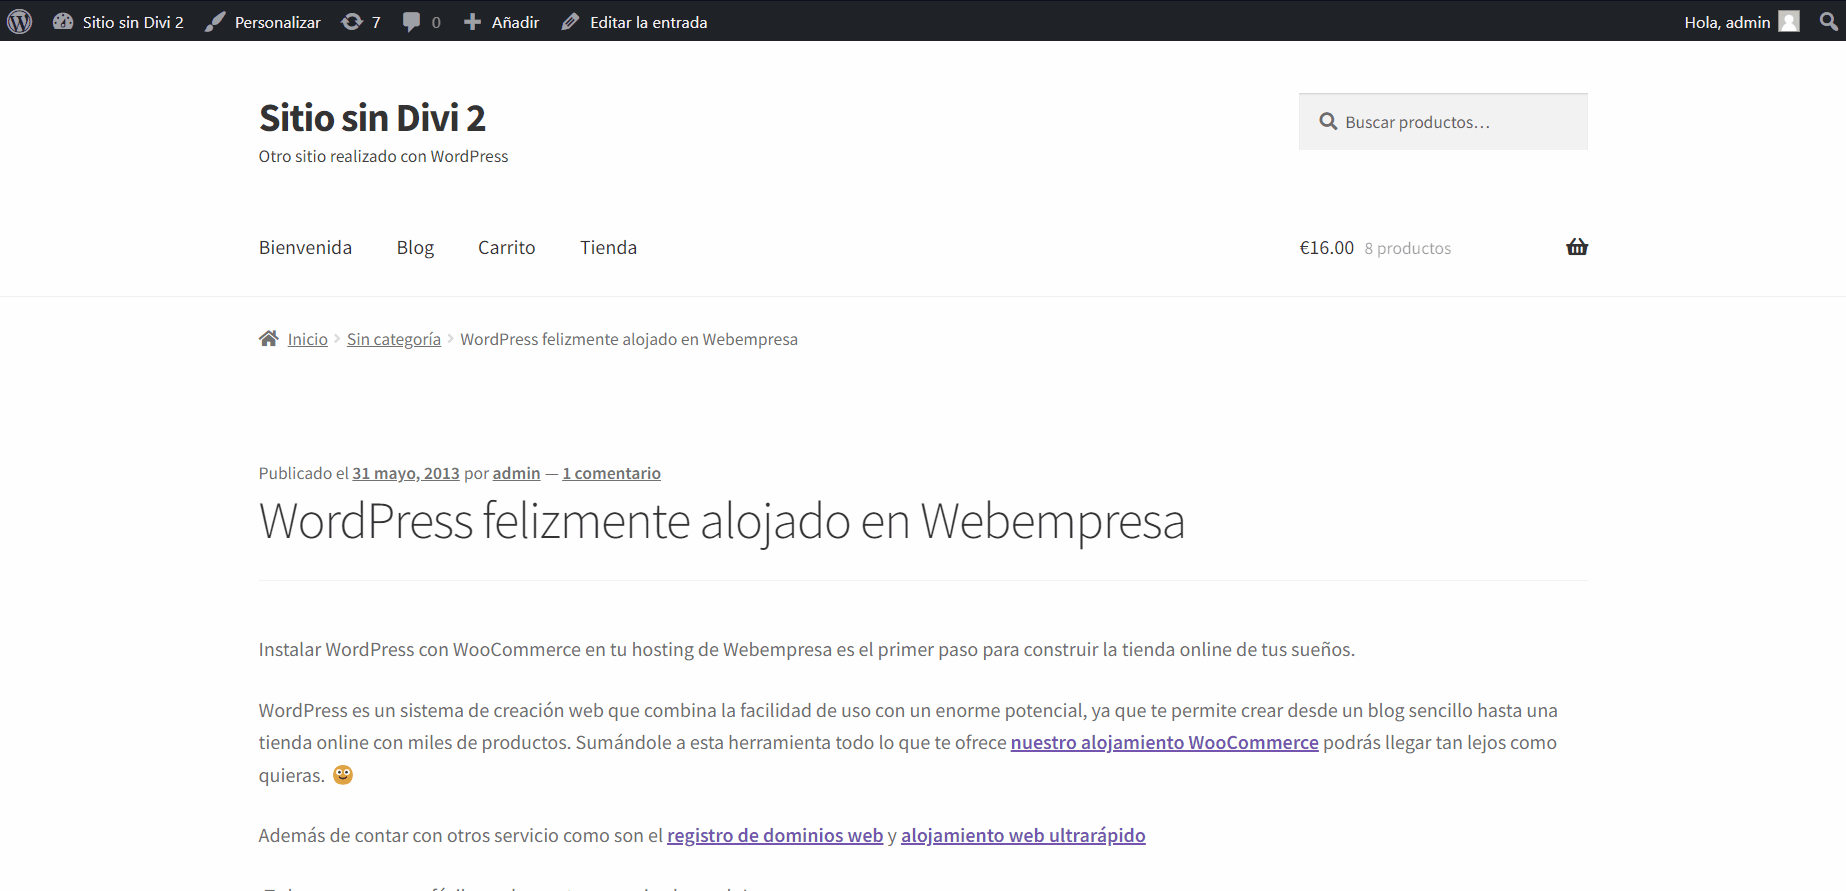The height and width of the screenshot is (891, 1846).
Task: Open the Blog menu item
Action: point(415,247)
